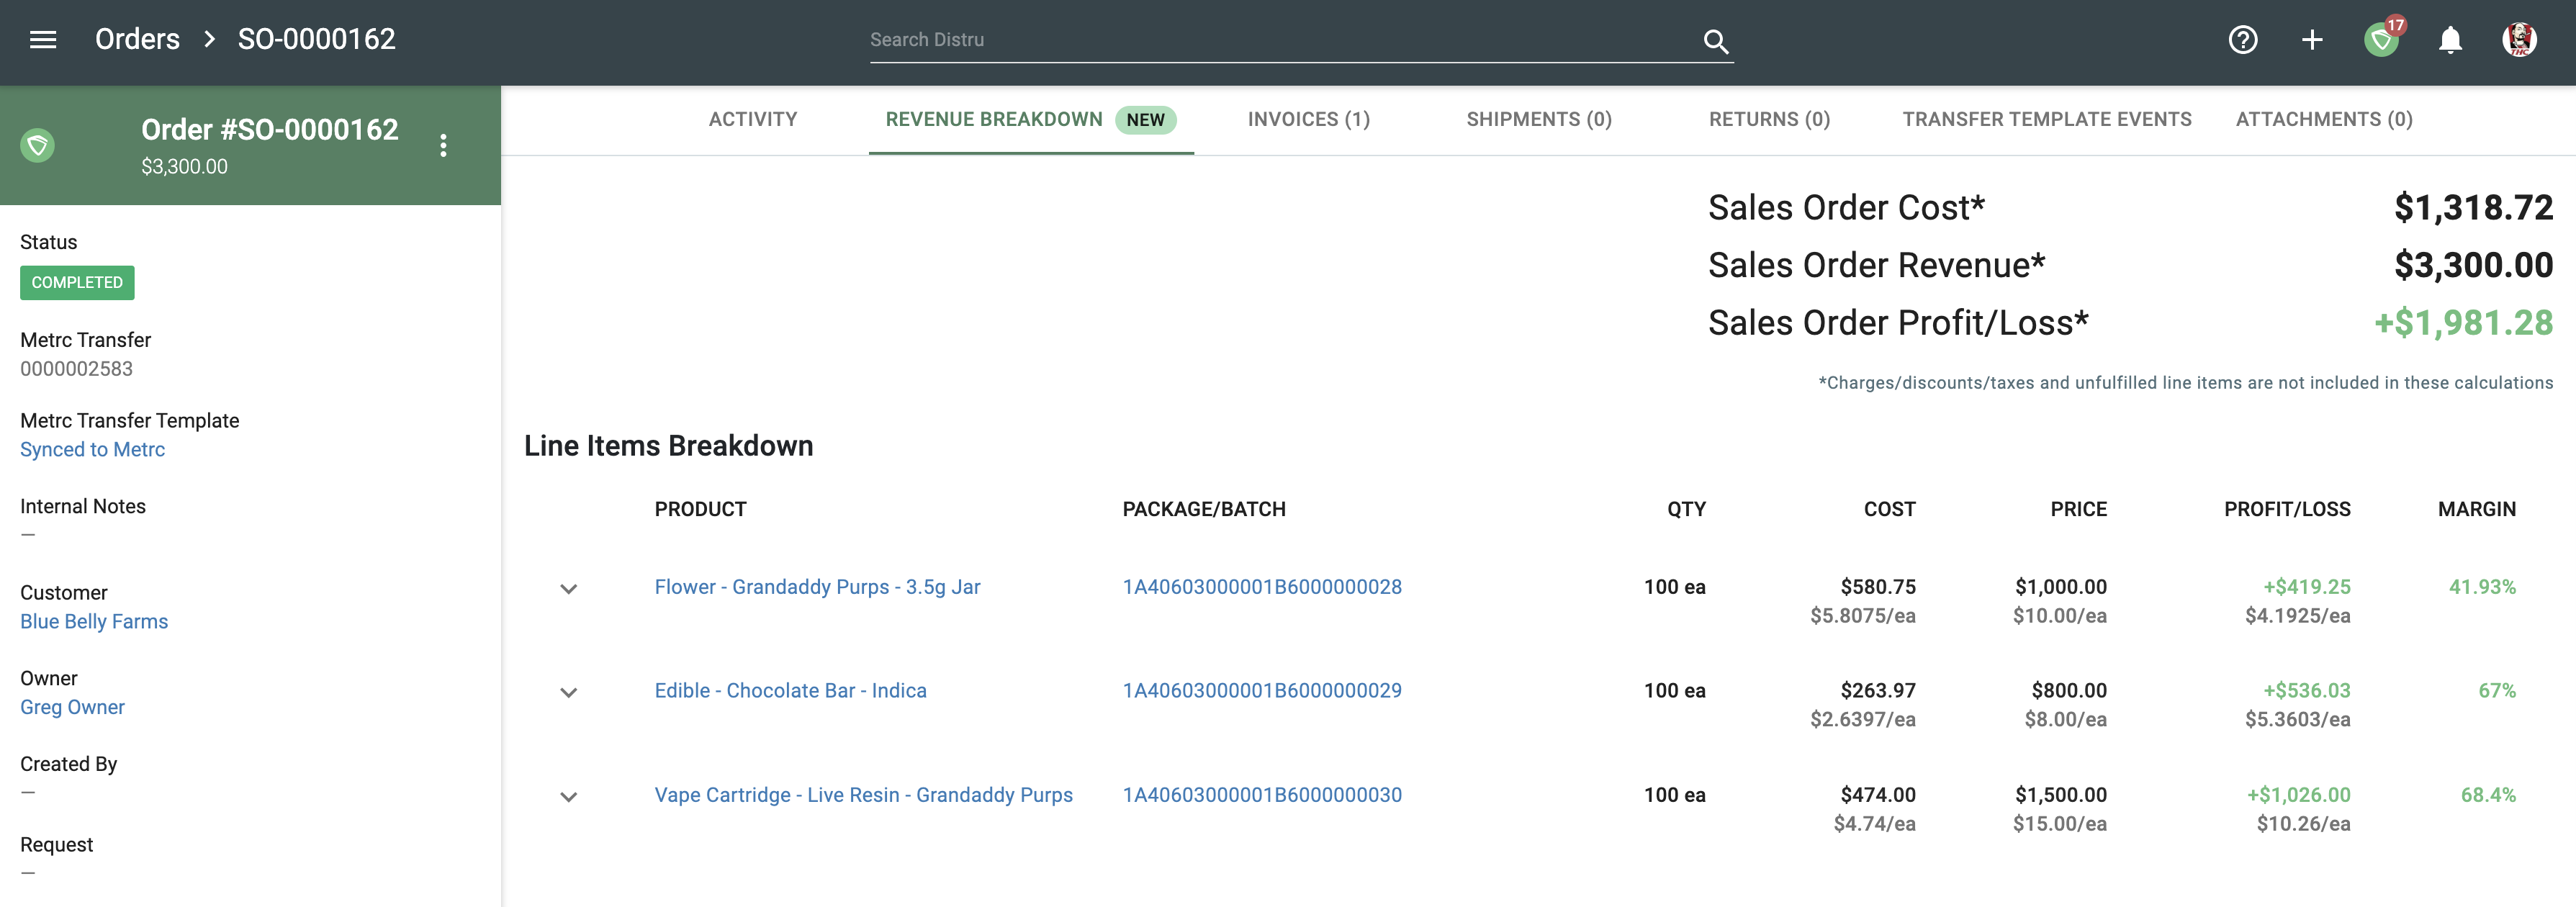Open the help icon in the top bar
This screenshot has width=2576, height=907.
tap(2243, 39)
